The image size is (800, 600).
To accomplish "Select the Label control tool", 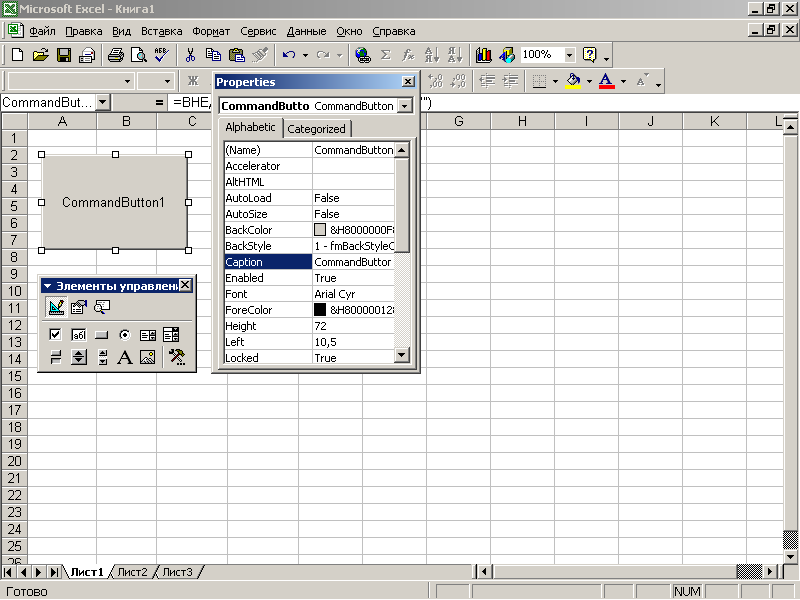I will pyautogui.click(x=124, y=357).
